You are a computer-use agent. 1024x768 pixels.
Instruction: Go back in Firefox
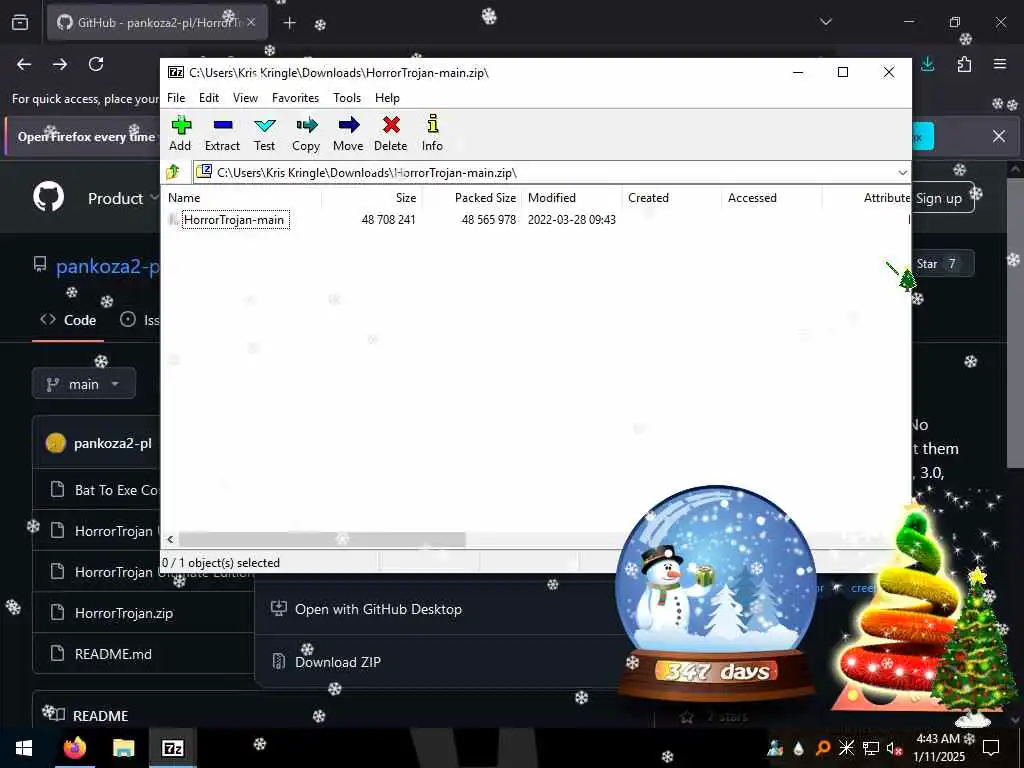click(x=24, y=64)
